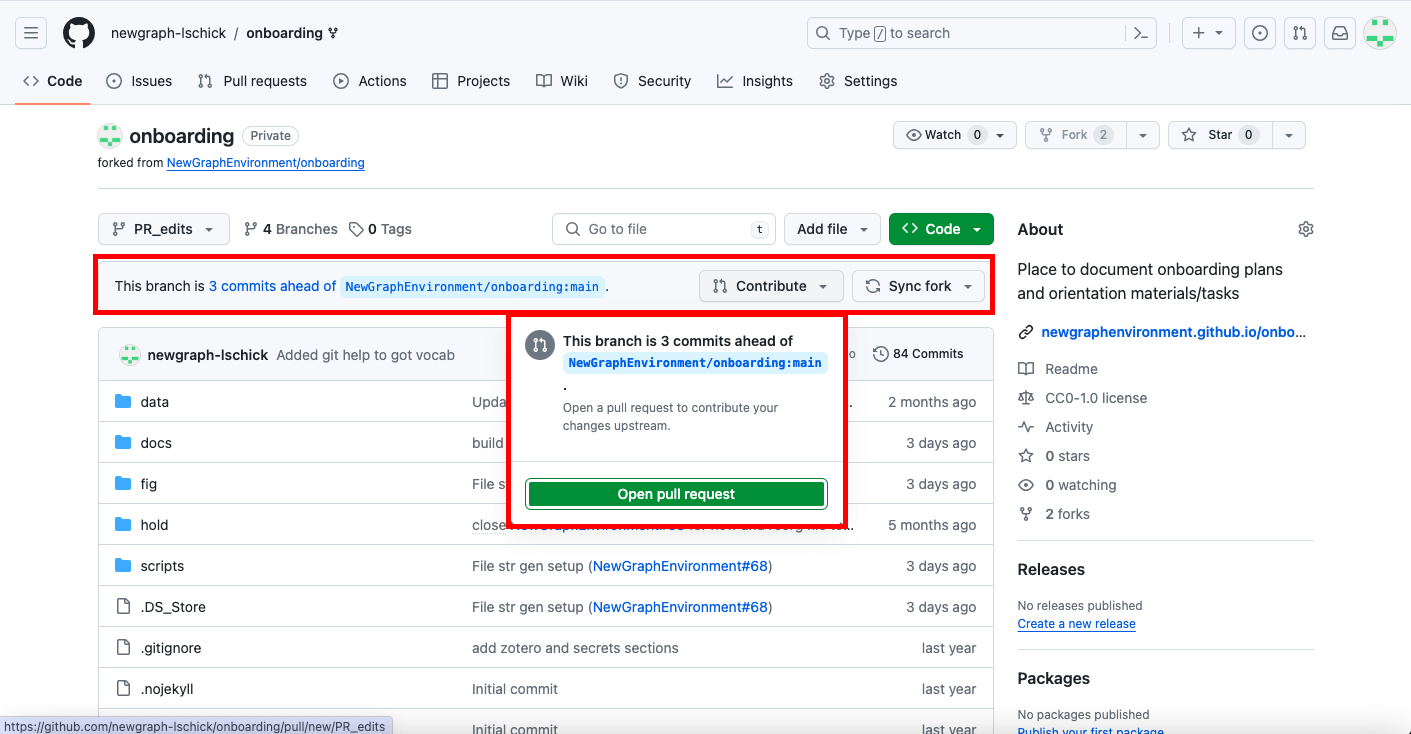Click the Watch button
The width and height of the screenshot is (1411, 734).
[x=955, y=135]
